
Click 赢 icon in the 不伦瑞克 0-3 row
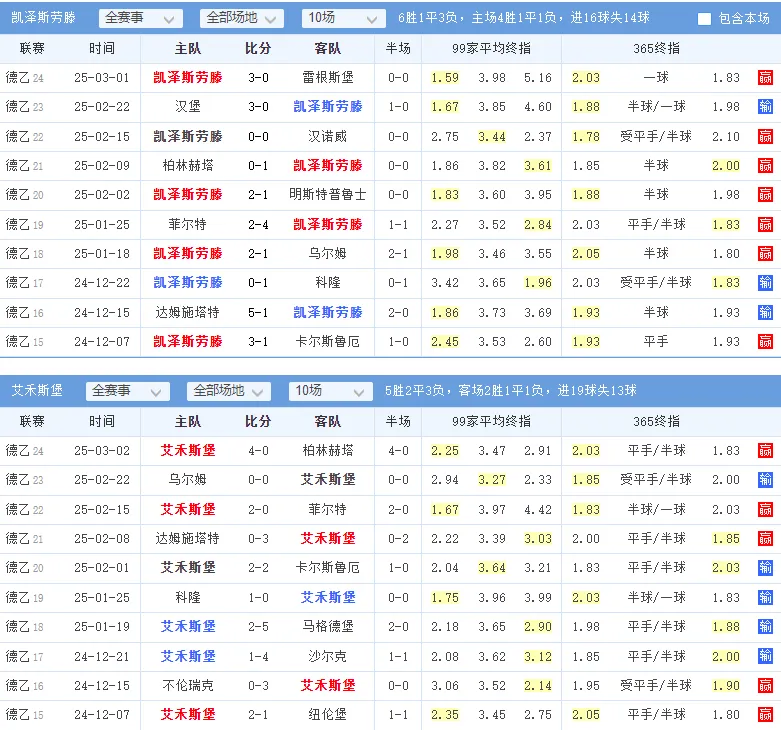[x=765, y=686]
